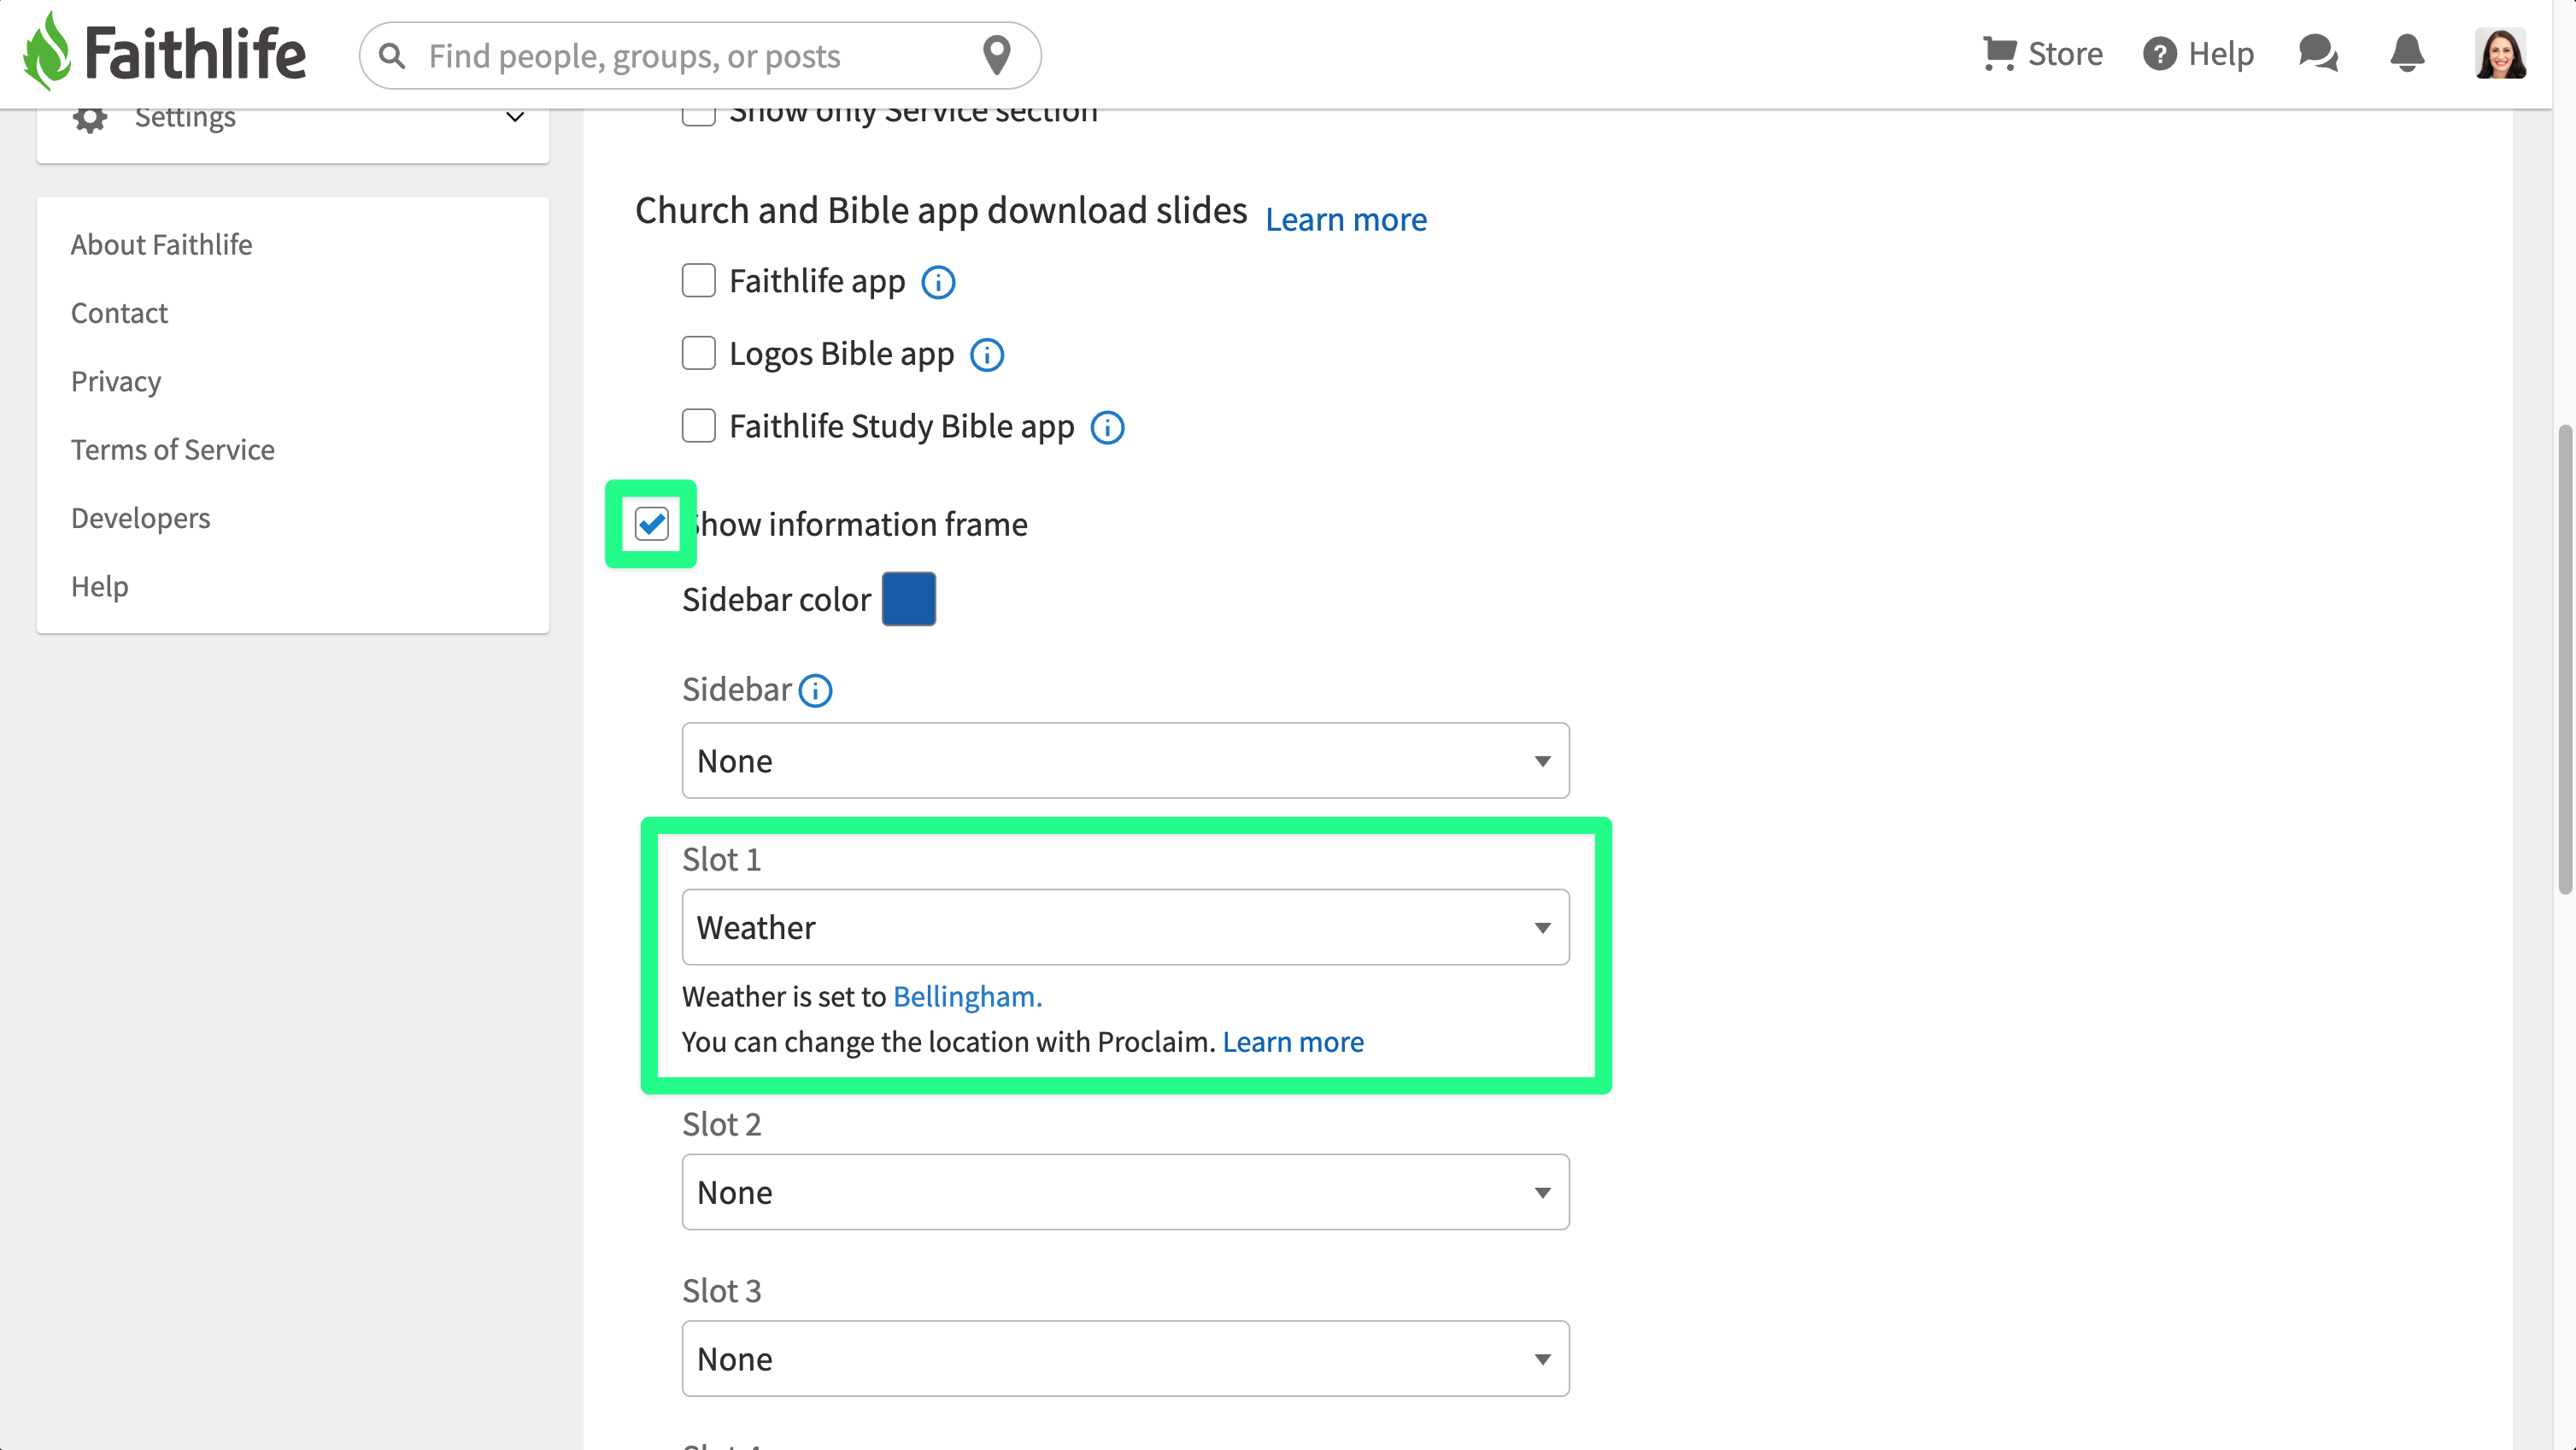2576x1450 pixels.
Task: Click the Bellingham weather location link
Action: [967, 997]
